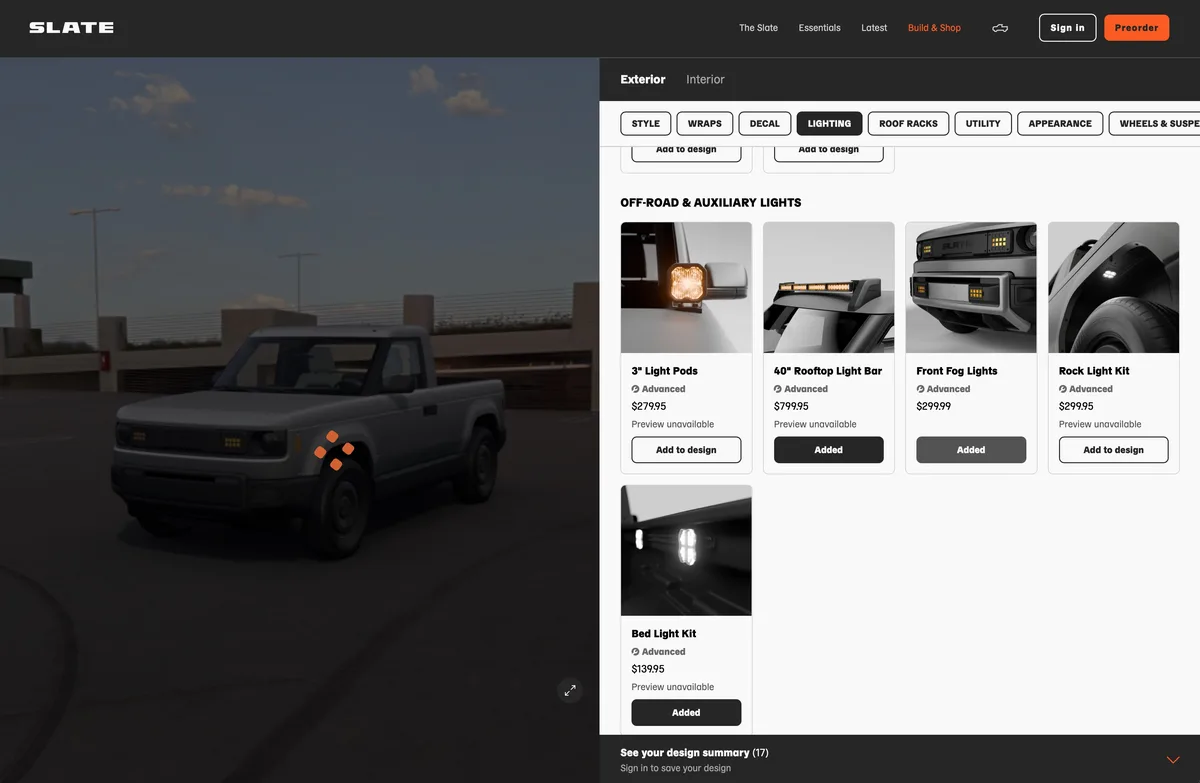Open the Front Fog Lights image
Image resolution: width=1200 pixels, height=783 pixels.
coord(971,288)
